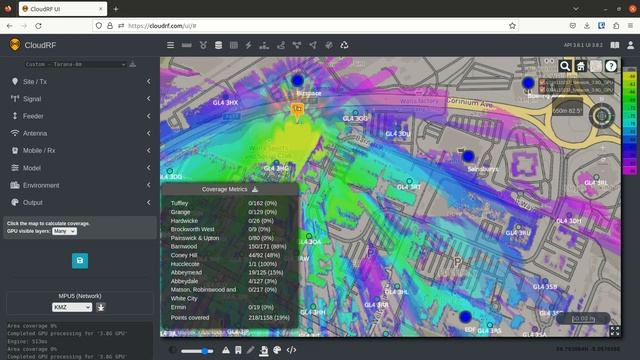Open the hamburger menu in CloudRF toolbar
This screenshot has width=640, height=360.
point(170,45)
